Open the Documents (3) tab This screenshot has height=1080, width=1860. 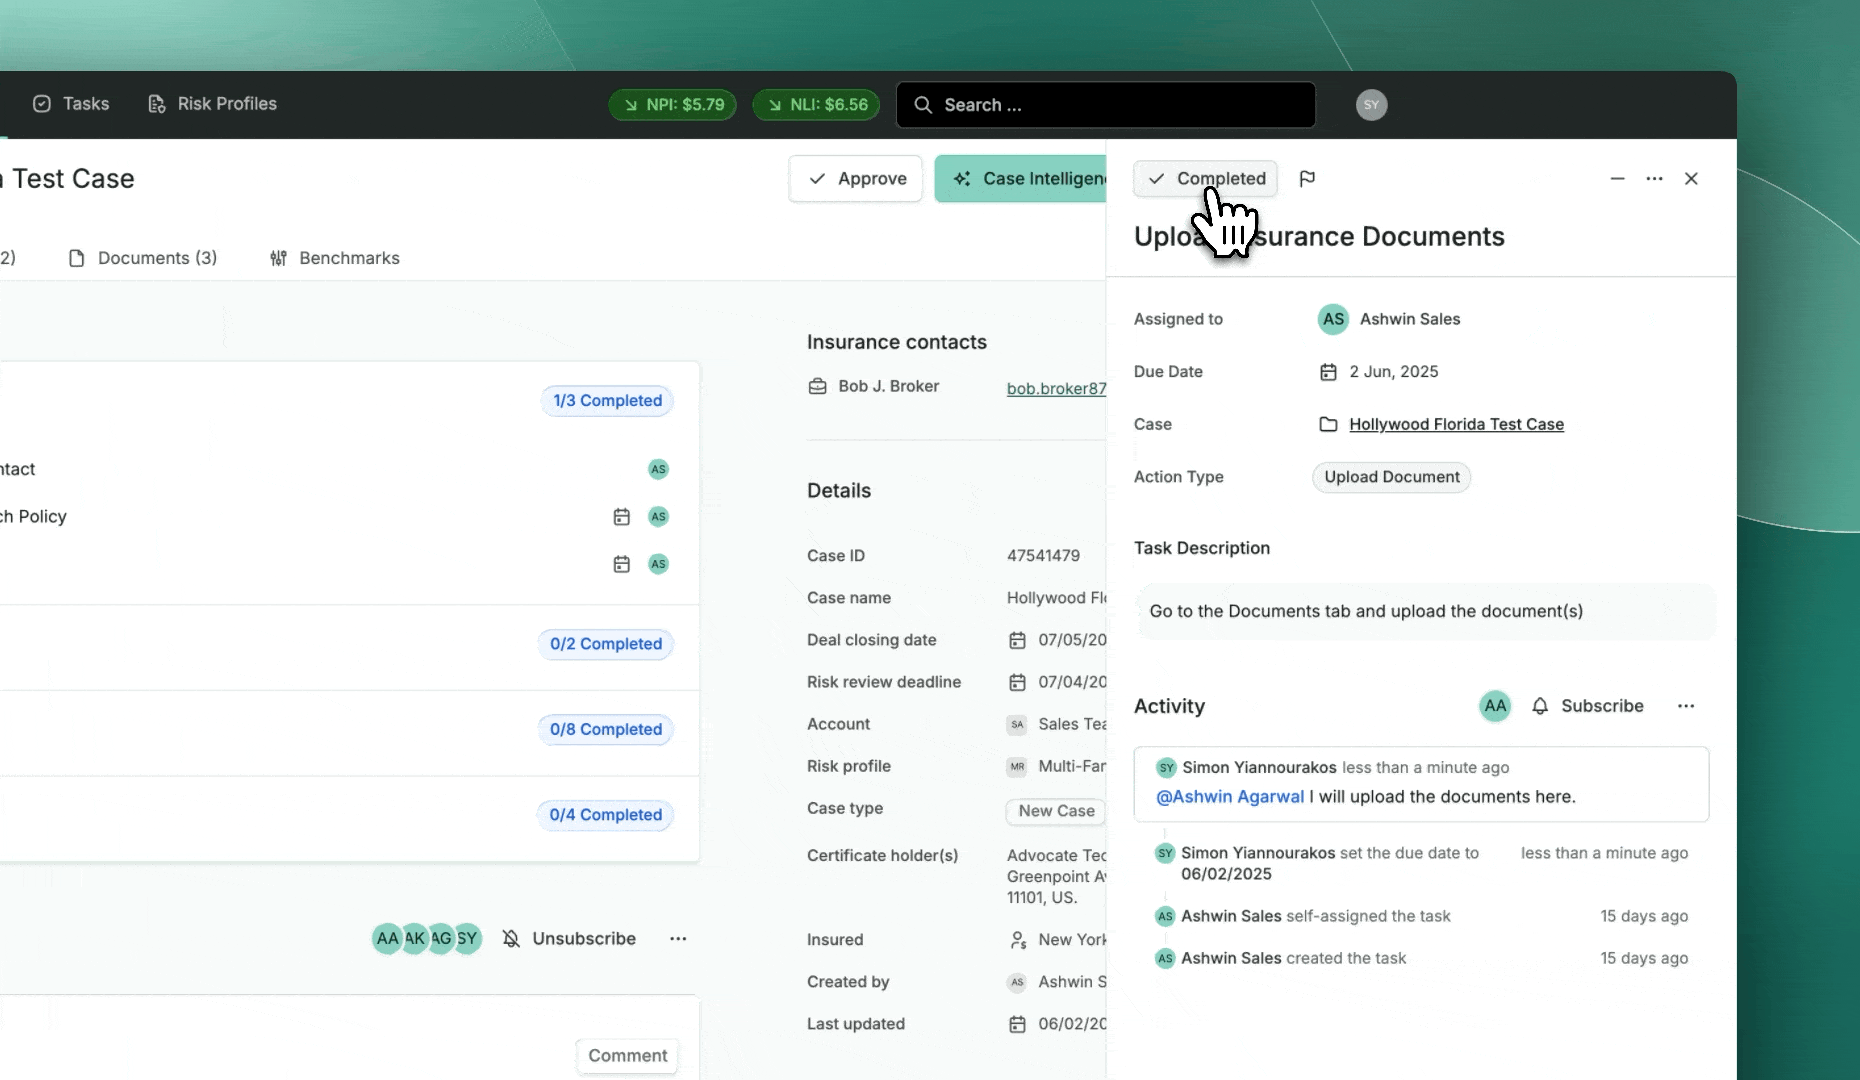[x=143, y=258]
